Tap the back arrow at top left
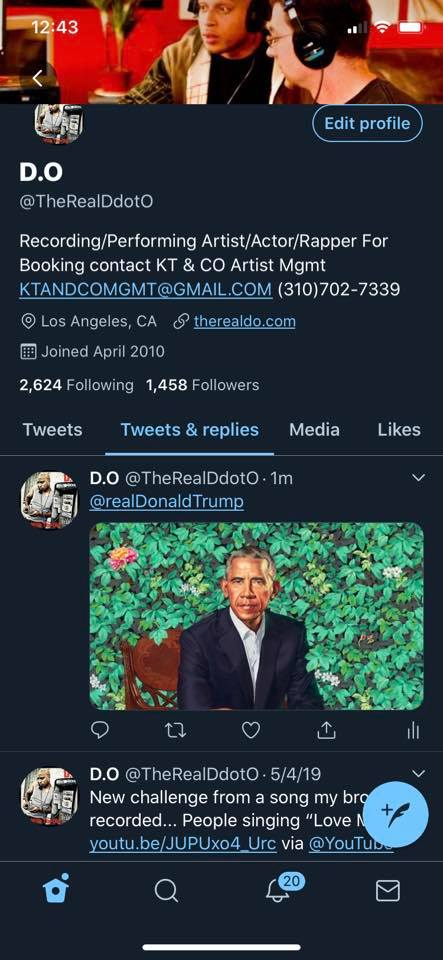443x960 pixels. point(37,78)
